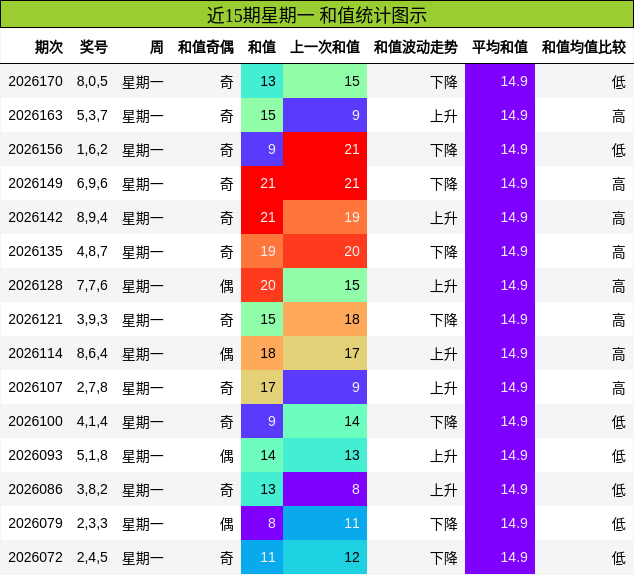Select period number 2026149
634x575 pixels.
[36, 183]
